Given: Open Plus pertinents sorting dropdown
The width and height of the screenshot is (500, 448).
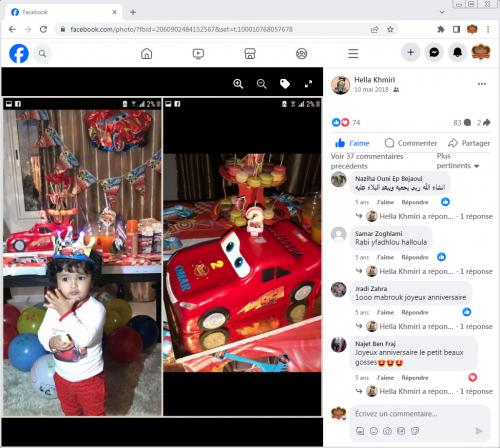Looking at the screenshot, I should pos(457,161).
